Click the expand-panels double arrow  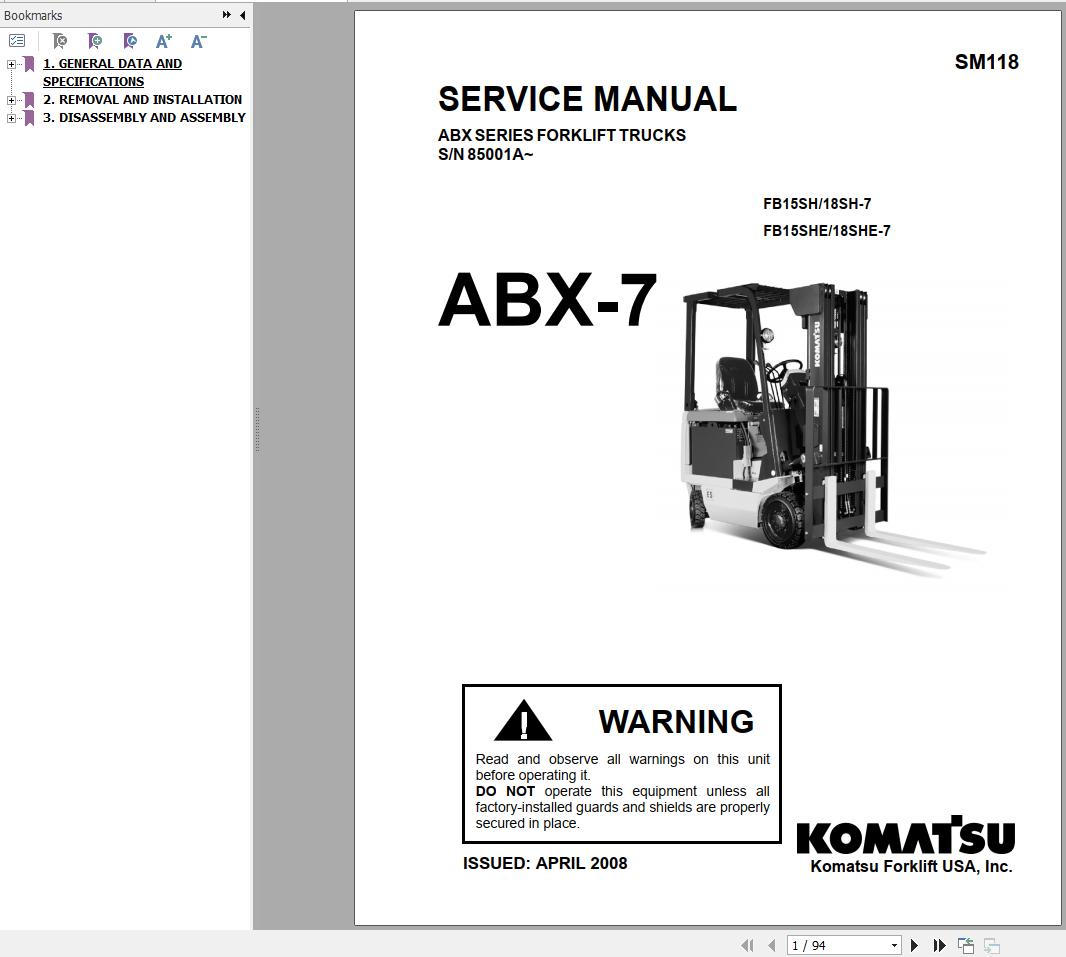(226, 15)
